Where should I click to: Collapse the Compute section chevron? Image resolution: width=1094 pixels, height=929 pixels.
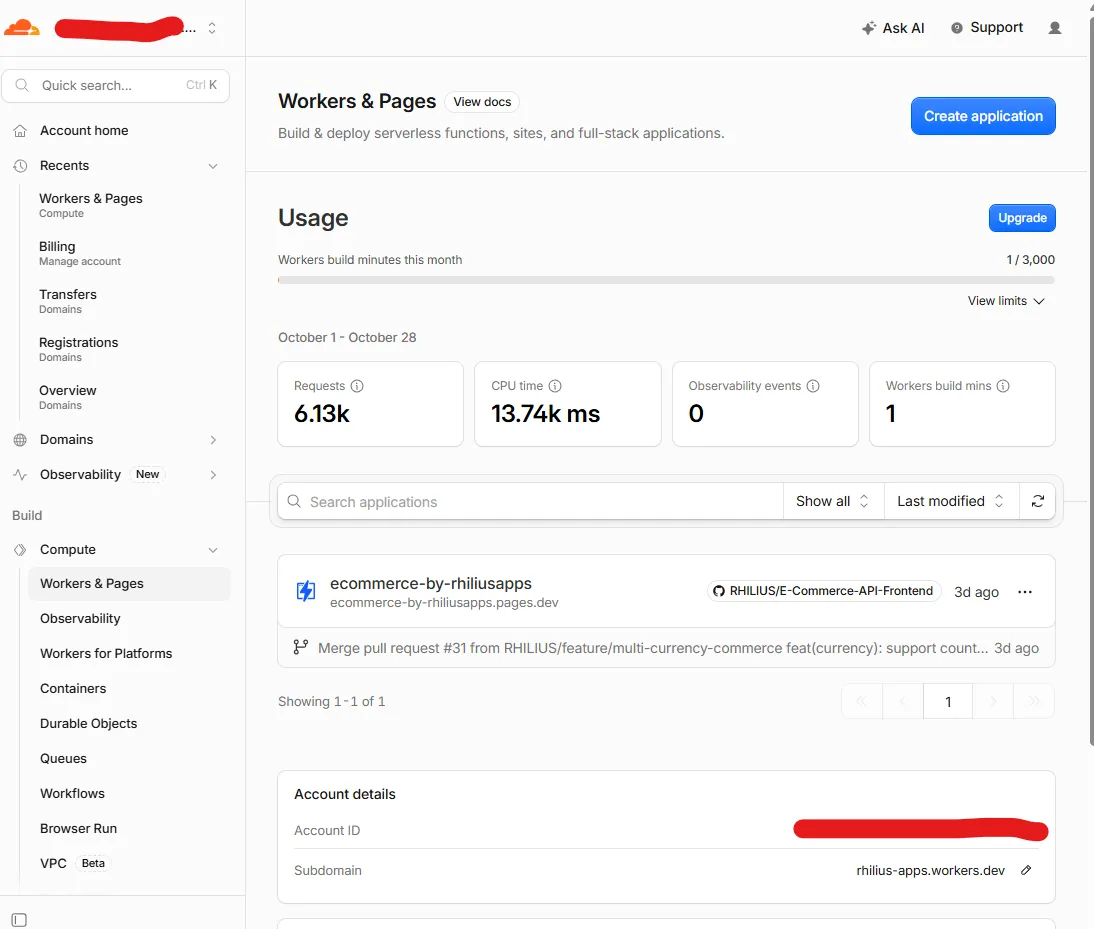[x=213, y=550]
